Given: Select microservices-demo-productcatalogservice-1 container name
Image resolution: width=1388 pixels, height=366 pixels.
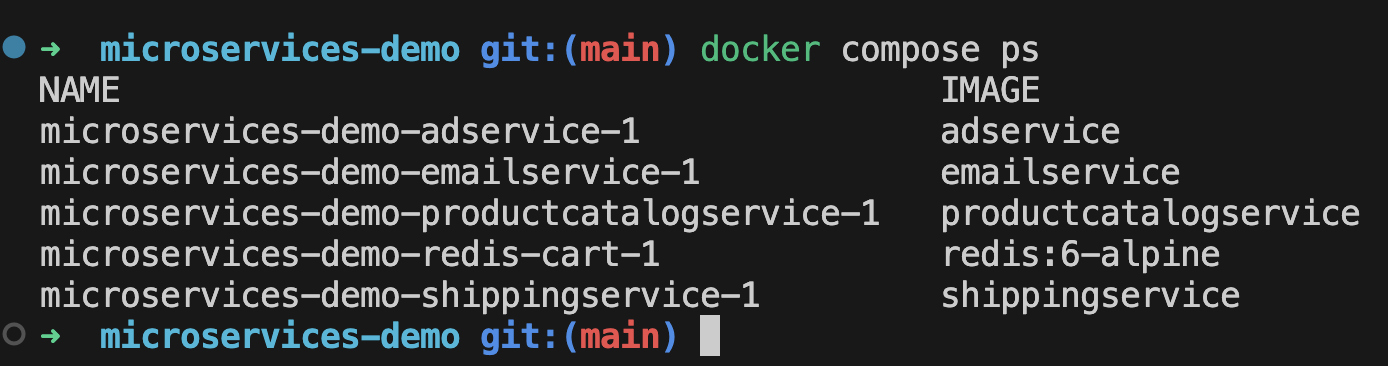Looking at the screenshot, I should click(459, 214).
